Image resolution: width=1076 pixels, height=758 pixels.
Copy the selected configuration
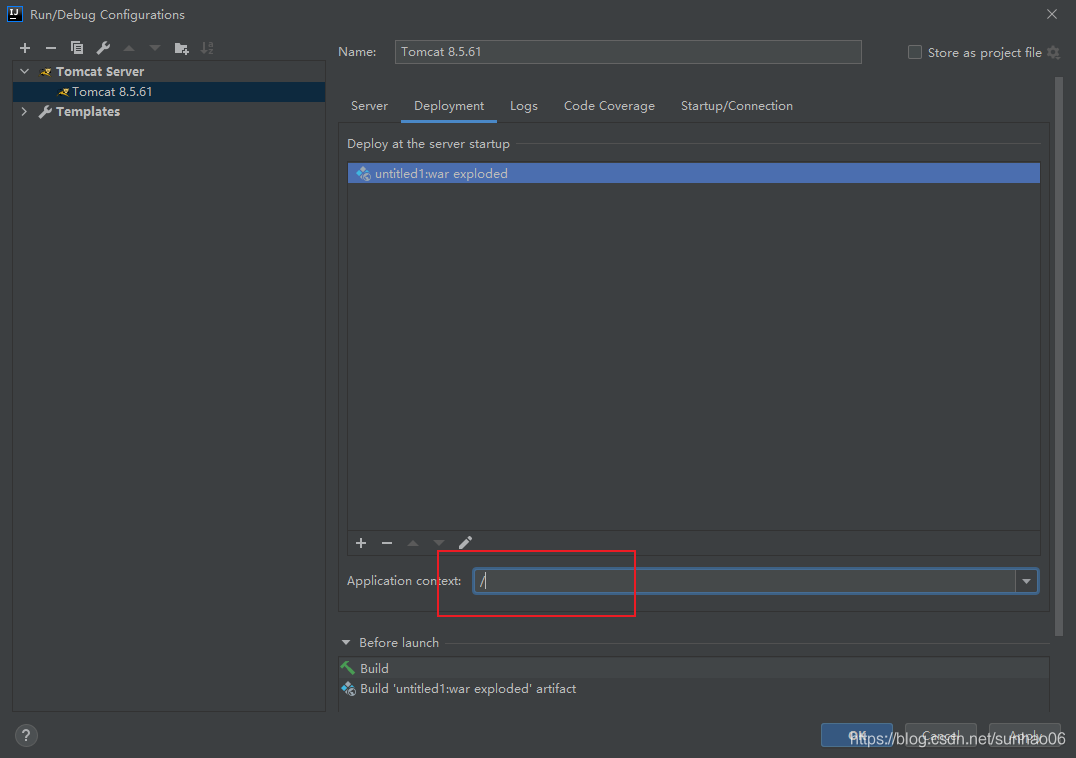[x=77, y=48]
